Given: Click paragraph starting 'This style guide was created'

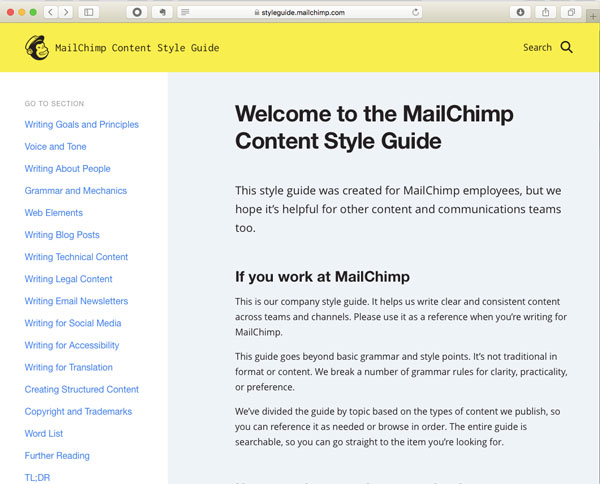Looking at the screenshot, I should click(x=398, y=209).
